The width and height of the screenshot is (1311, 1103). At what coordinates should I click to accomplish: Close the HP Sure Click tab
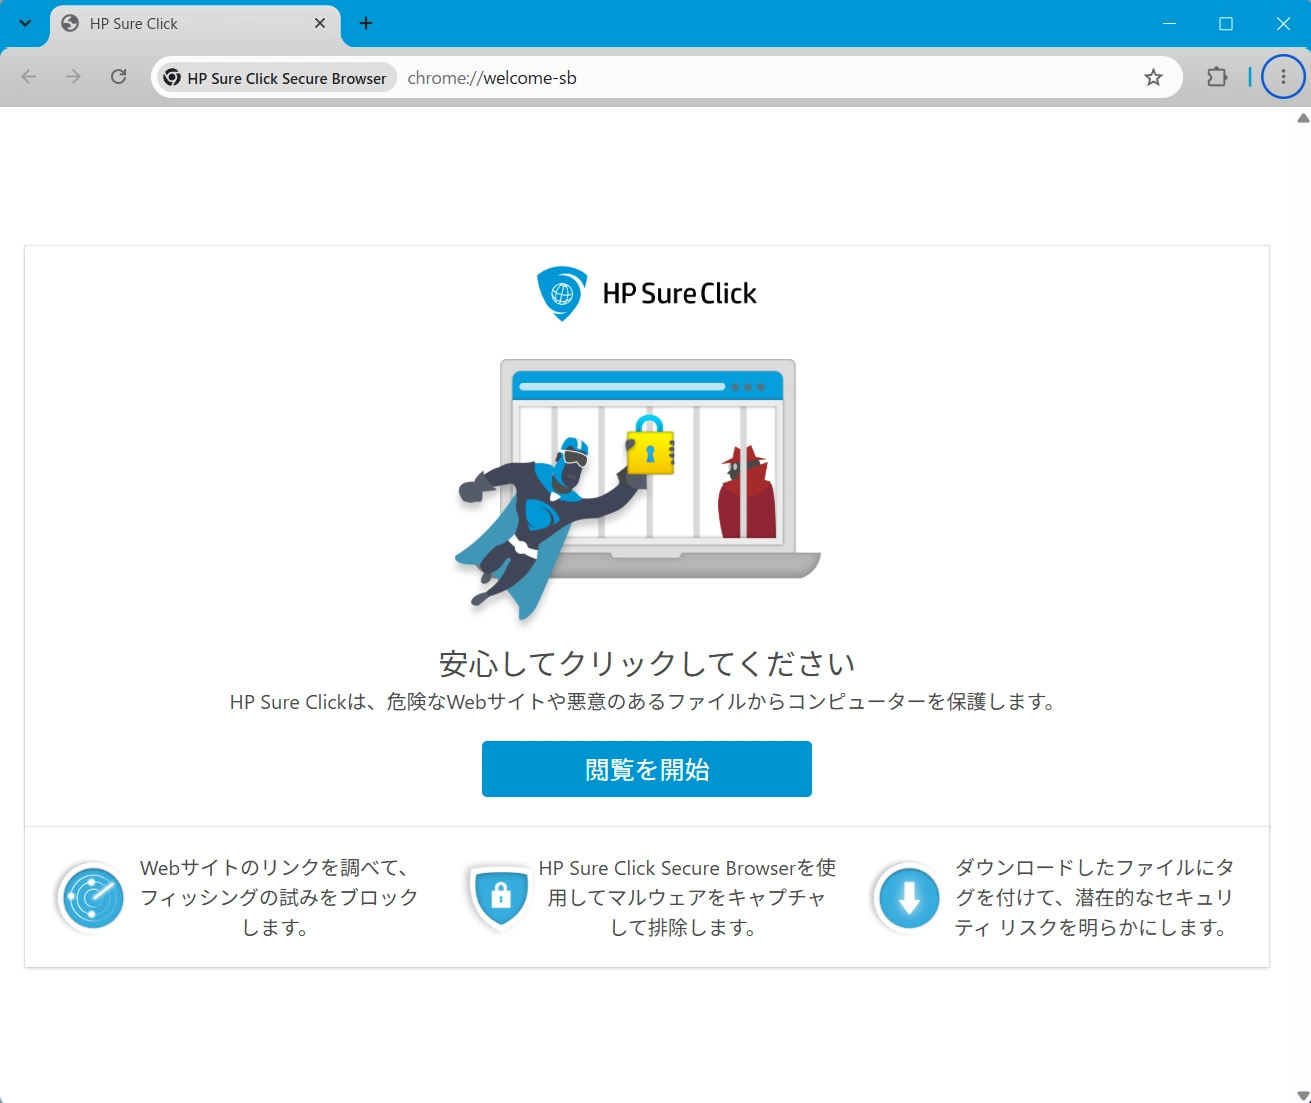[320, 23]
